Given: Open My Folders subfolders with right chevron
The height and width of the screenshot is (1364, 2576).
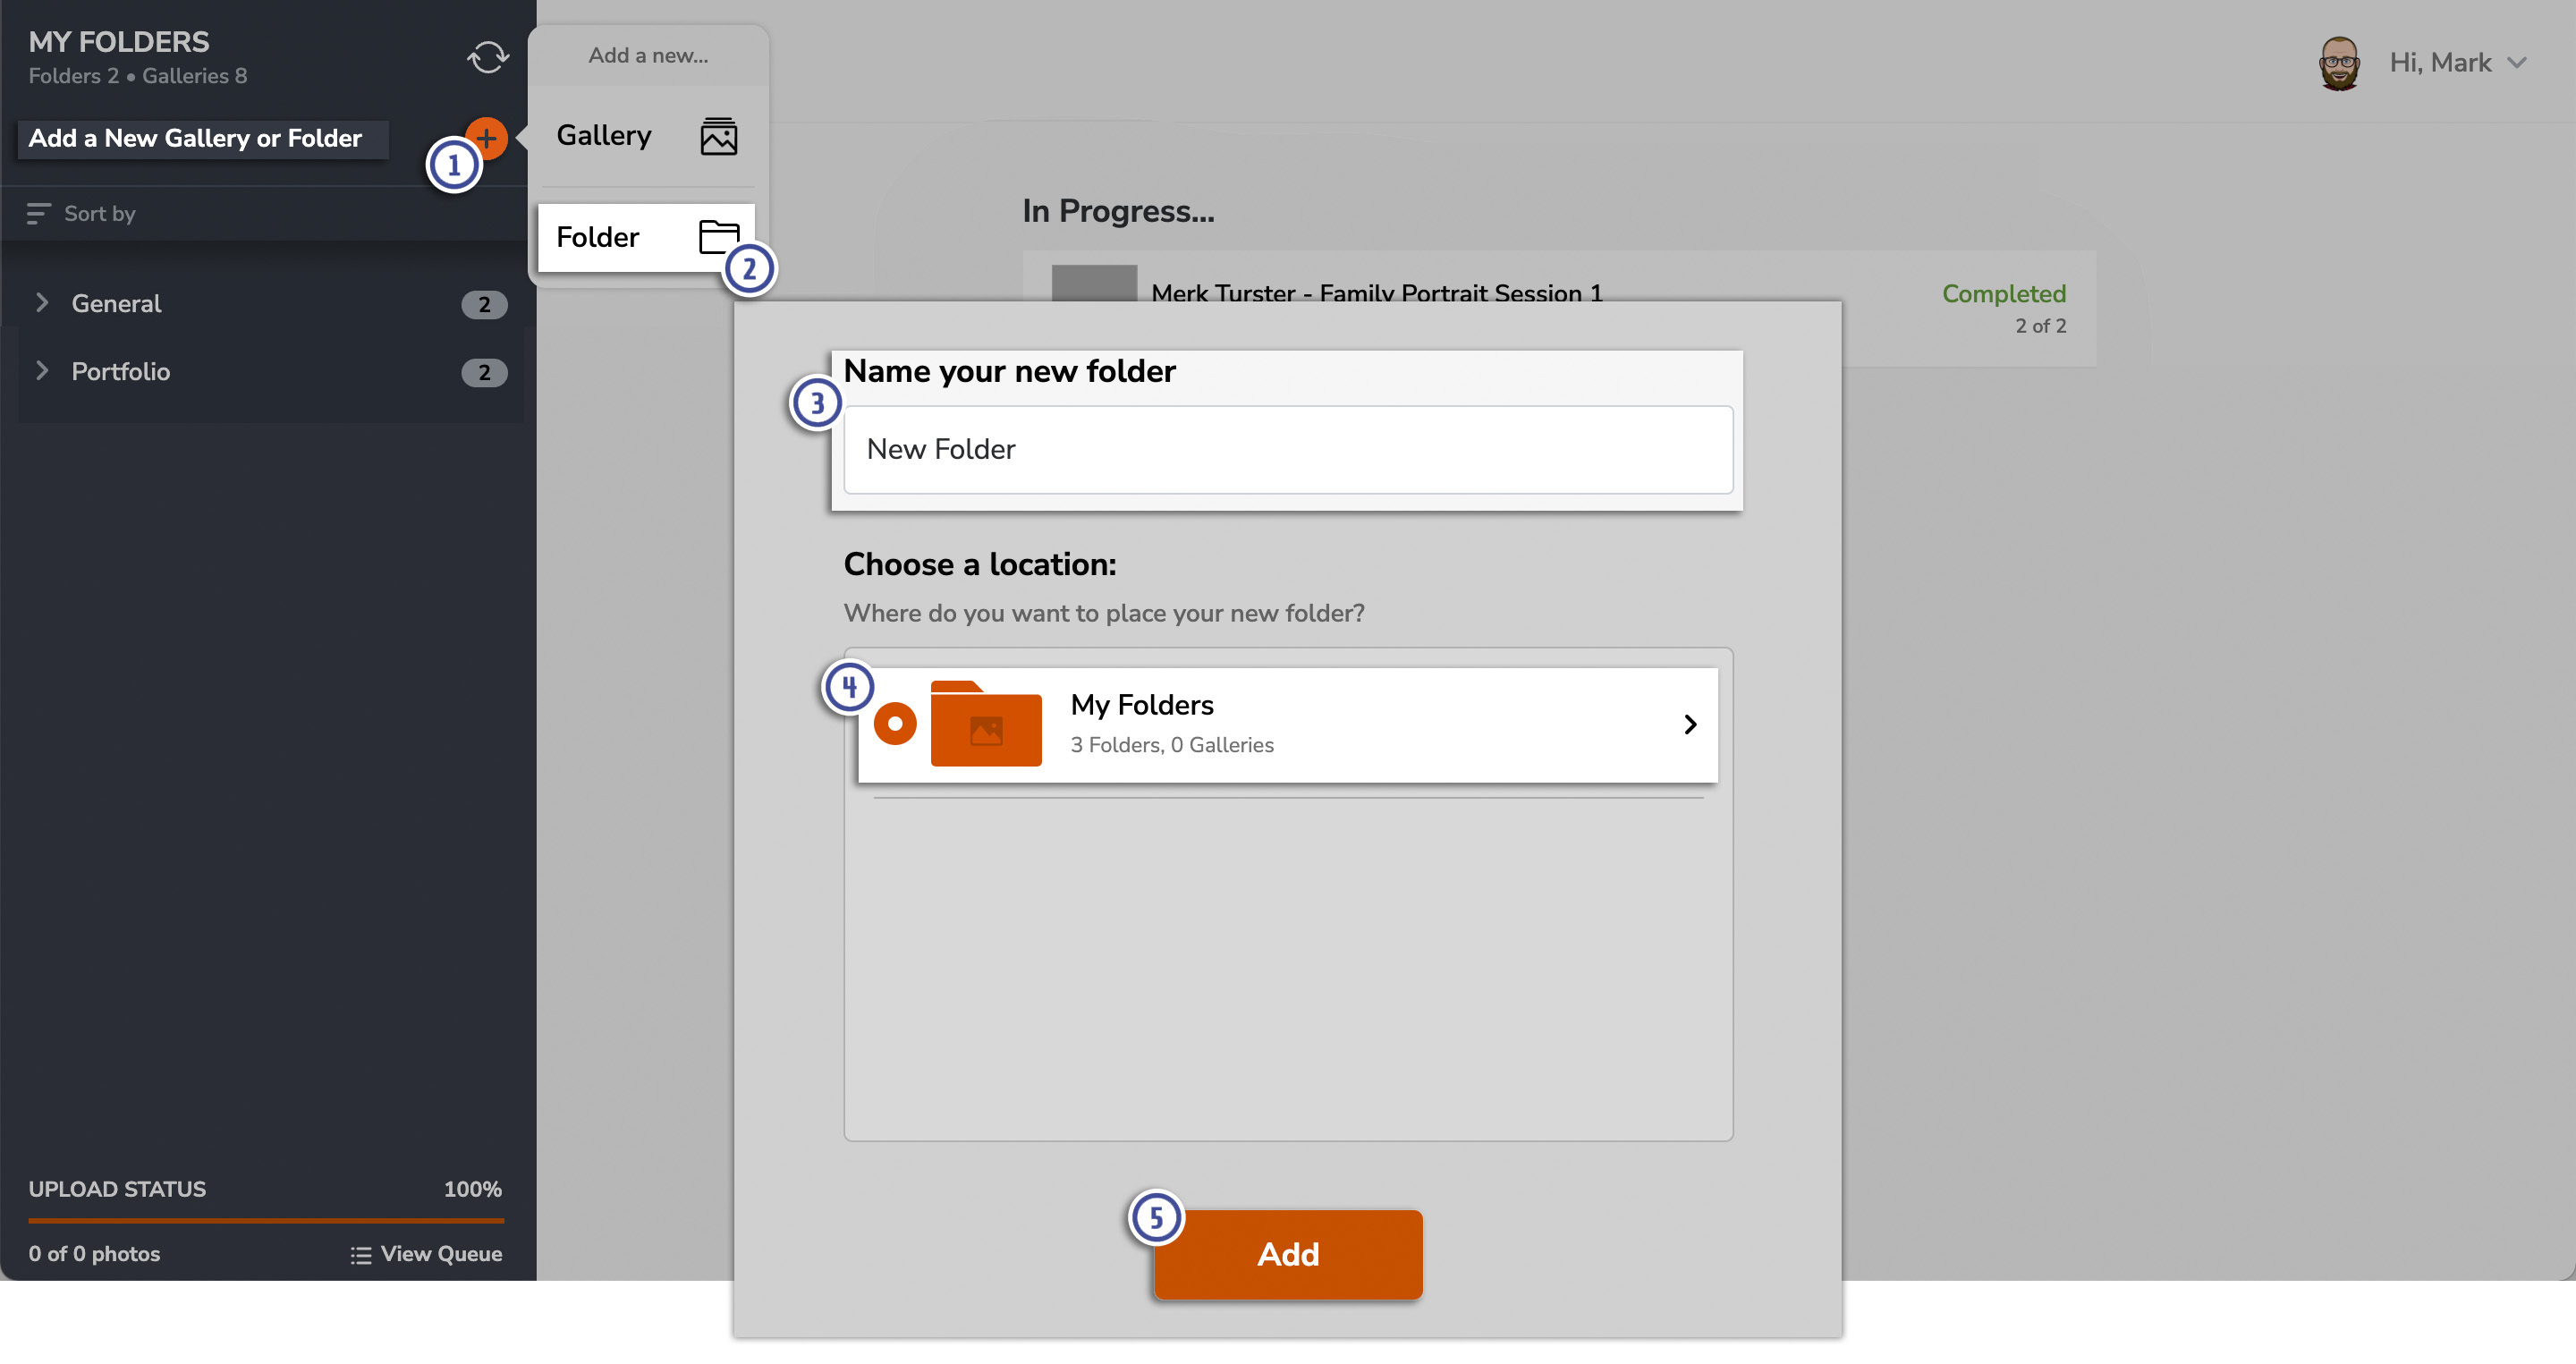Looking at the screenshot, I should pyautogui.click(x=1689, y=724).
